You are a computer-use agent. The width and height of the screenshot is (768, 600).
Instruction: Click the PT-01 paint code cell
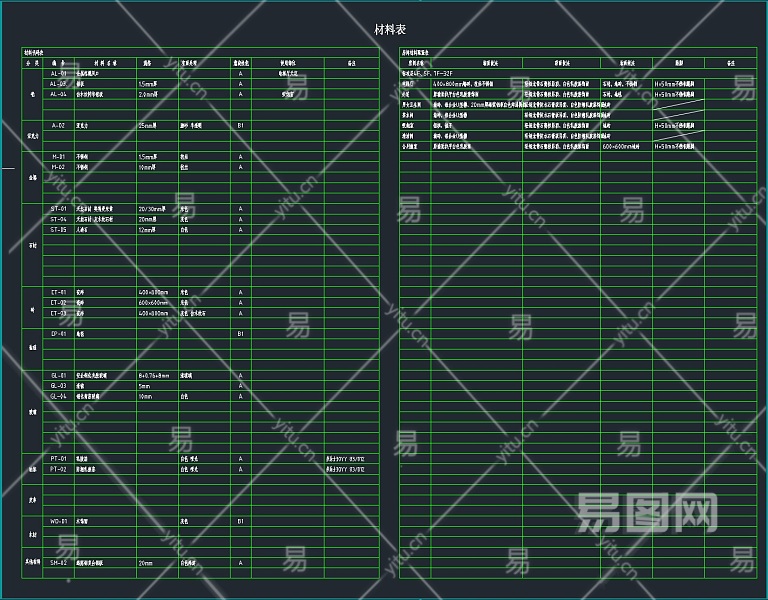click(x=58, y=458)
